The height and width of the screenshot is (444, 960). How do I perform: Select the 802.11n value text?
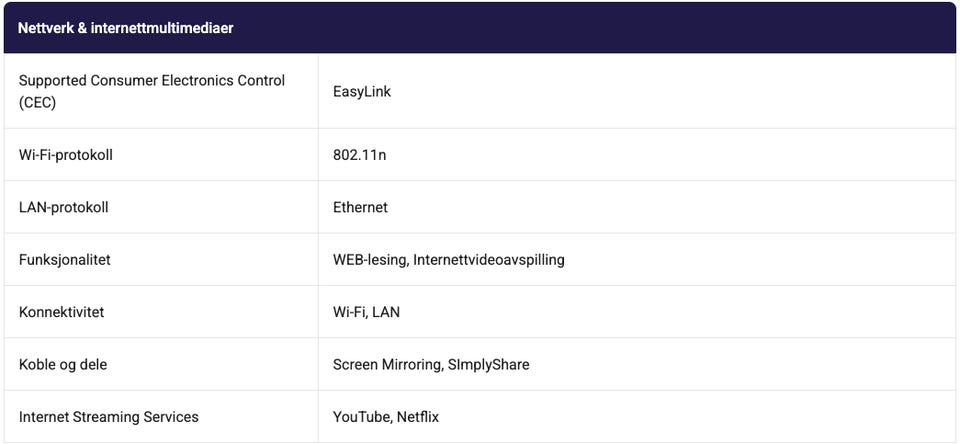(359, 155)
